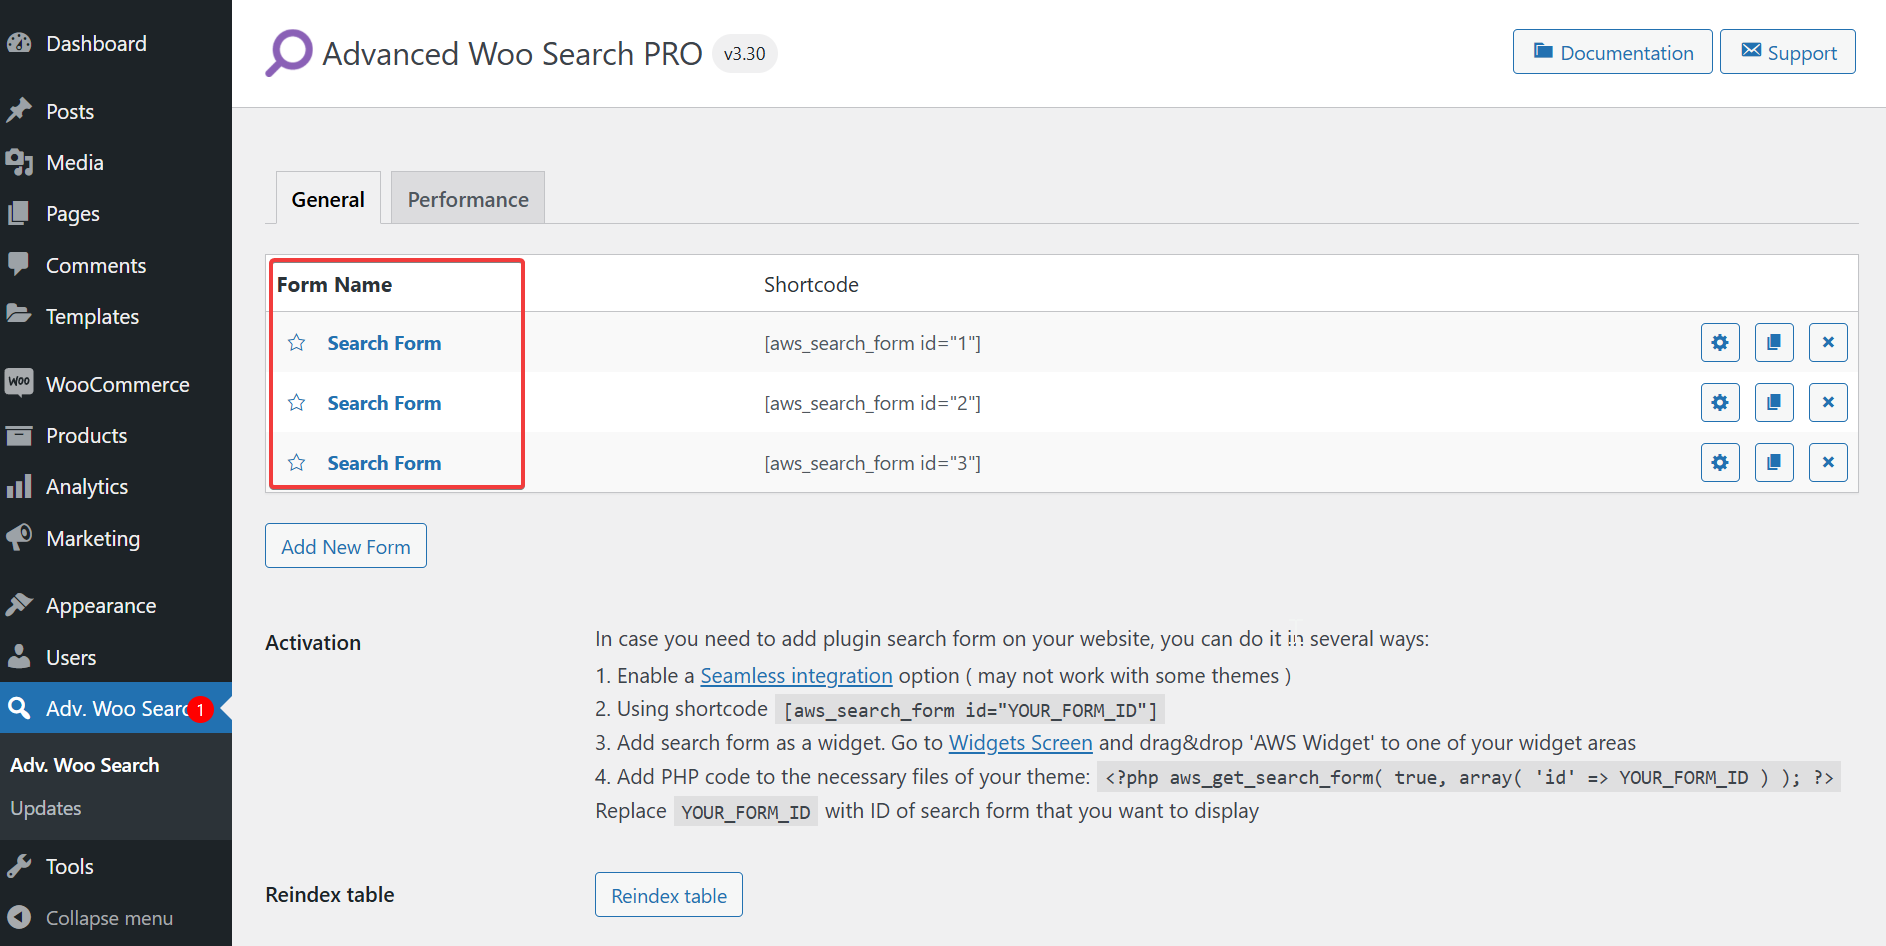Open the Updates submenu entry
This screenshot has width=1886, height=946.
46,808
